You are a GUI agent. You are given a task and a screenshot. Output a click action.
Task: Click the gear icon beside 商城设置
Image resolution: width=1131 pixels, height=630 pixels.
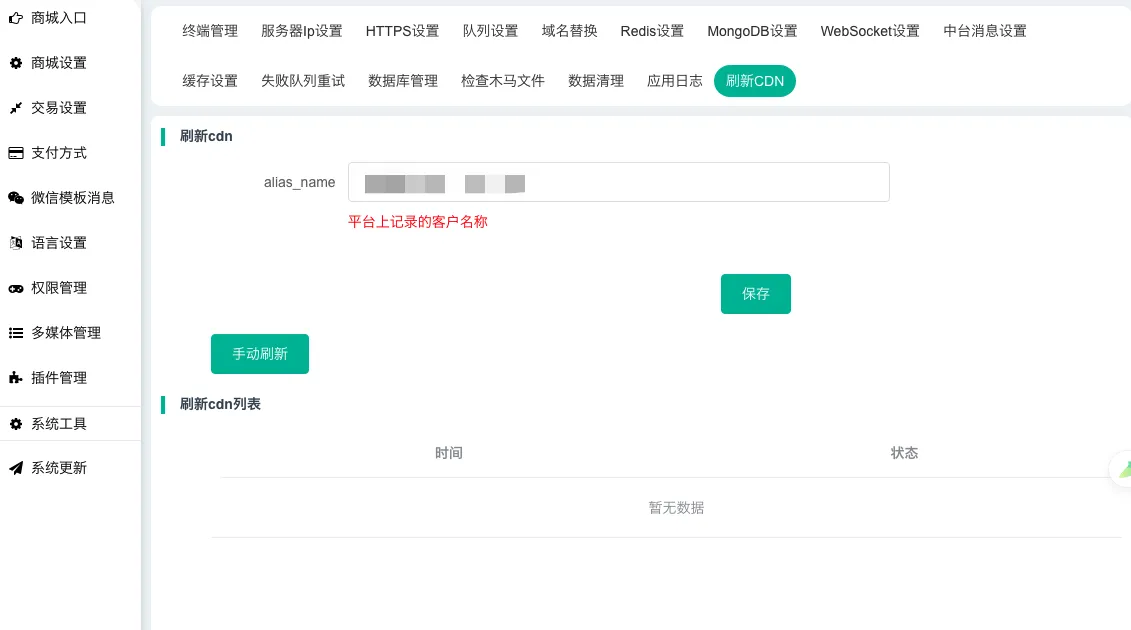coord(16,63)
